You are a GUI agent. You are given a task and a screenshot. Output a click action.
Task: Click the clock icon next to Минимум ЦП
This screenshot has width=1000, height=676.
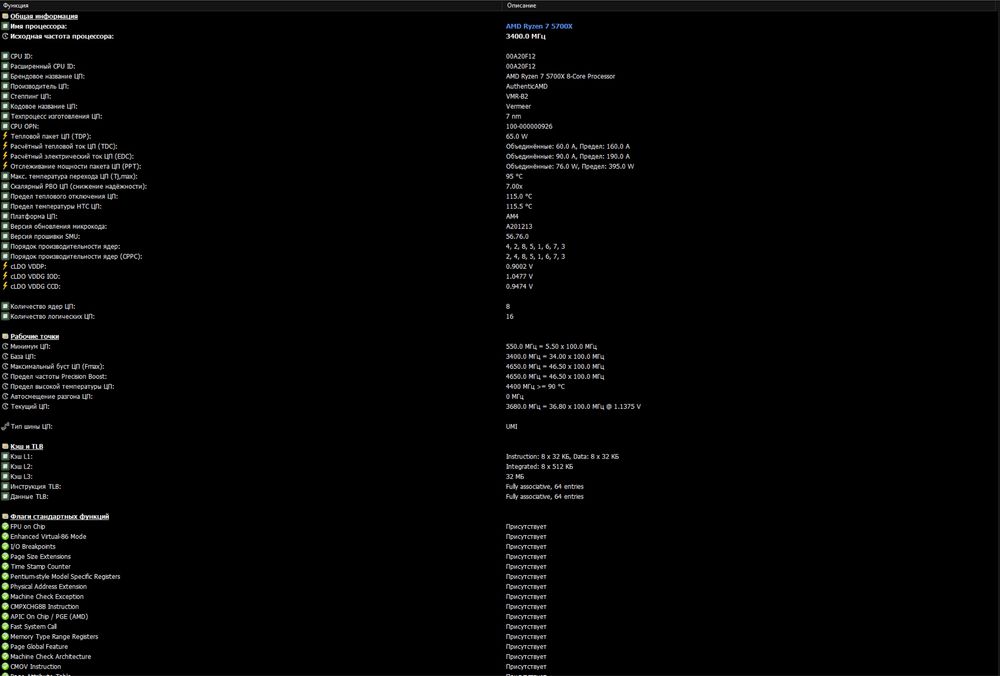click(x=5, y=346)
